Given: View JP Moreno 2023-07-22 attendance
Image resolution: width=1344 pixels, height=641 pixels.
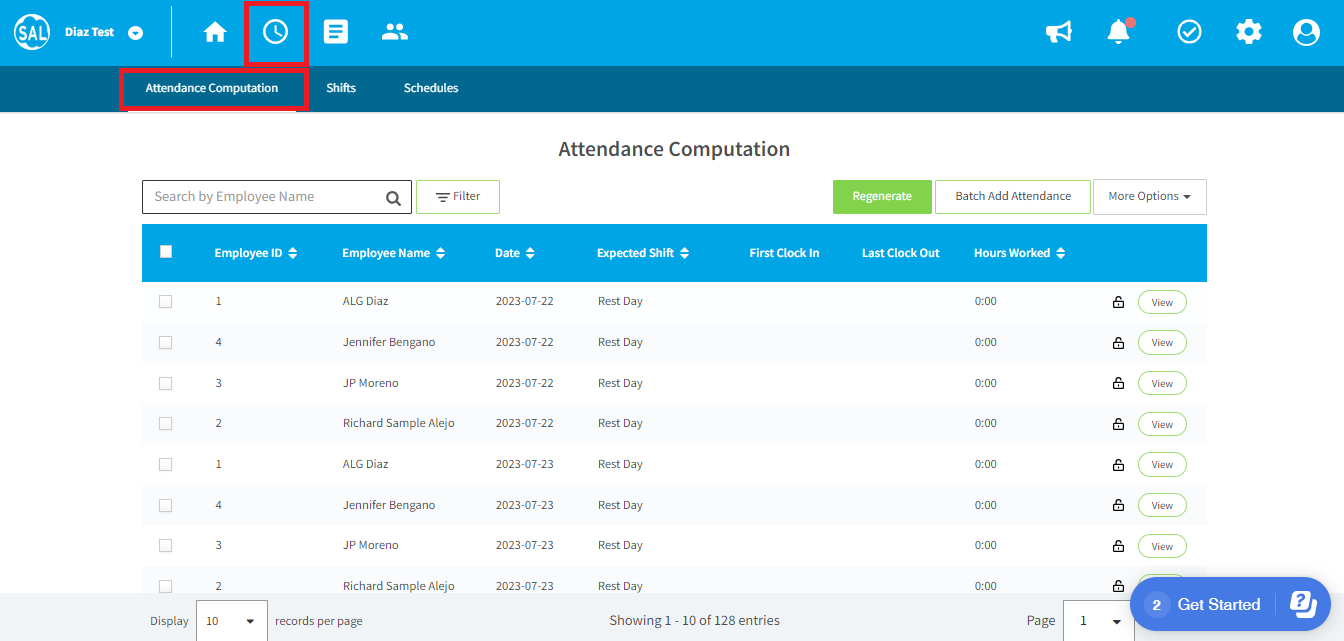Looking at the screenshot, I should pos(1162,383).
